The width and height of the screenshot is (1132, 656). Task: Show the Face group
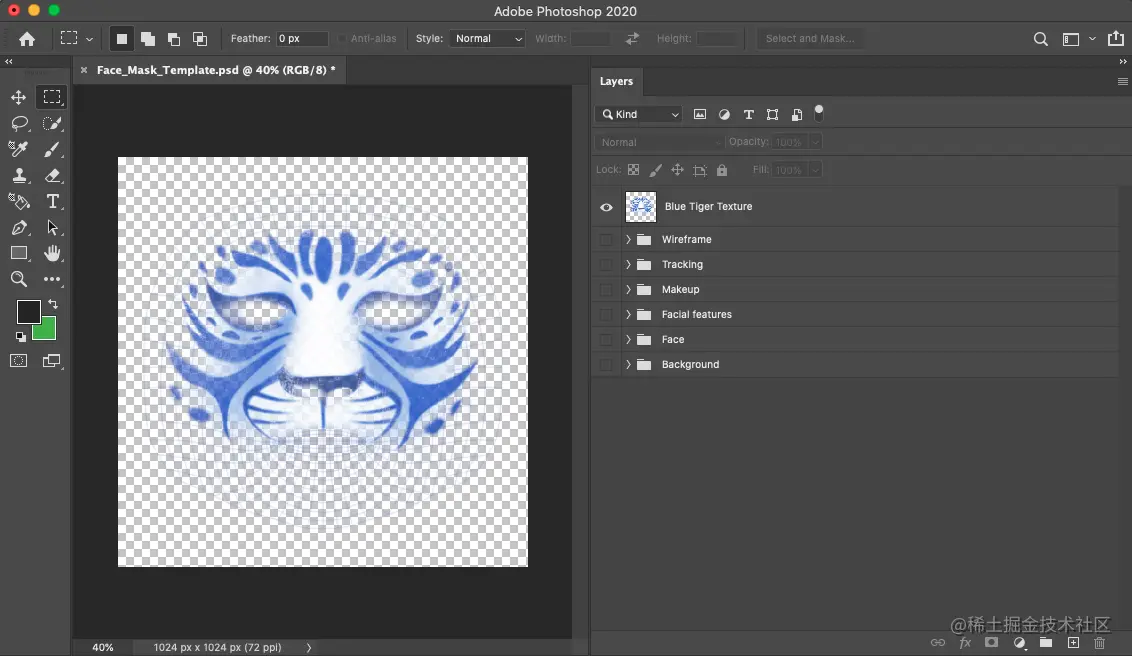click(x=606, y=340)
